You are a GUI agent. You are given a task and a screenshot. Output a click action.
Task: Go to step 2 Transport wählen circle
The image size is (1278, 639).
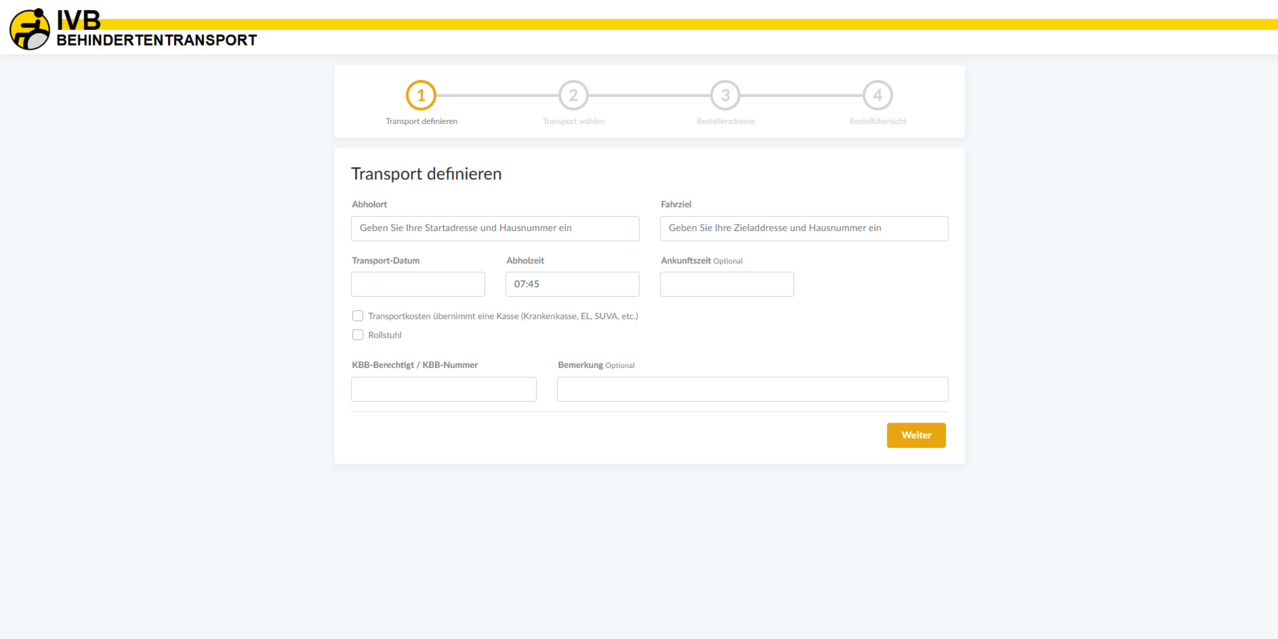coord(573,95)
